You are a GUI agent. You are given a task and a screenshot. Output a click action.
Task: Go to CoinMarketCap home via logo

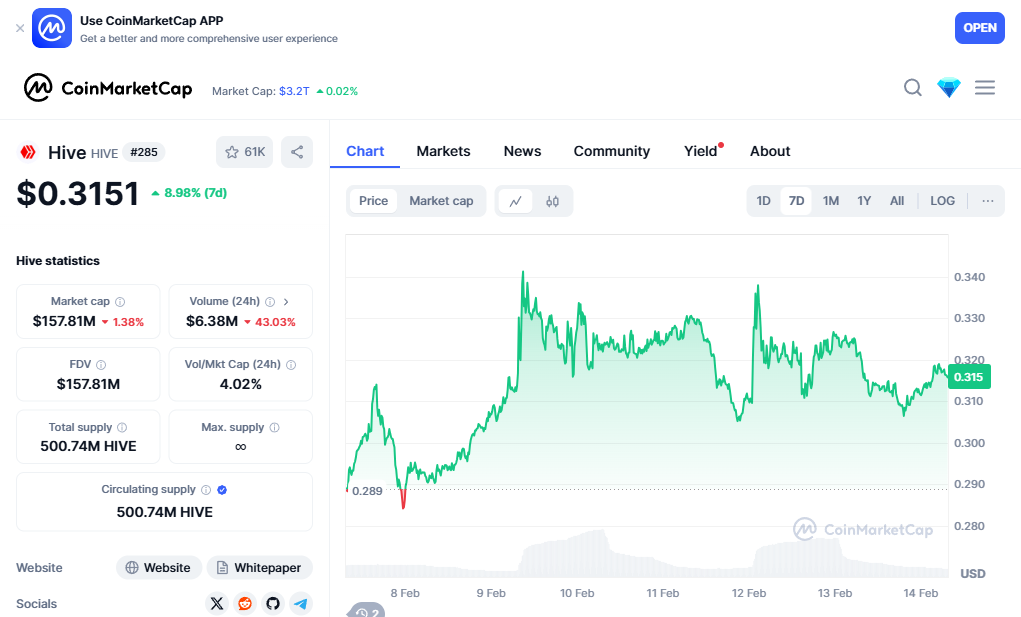coord(108,88)
